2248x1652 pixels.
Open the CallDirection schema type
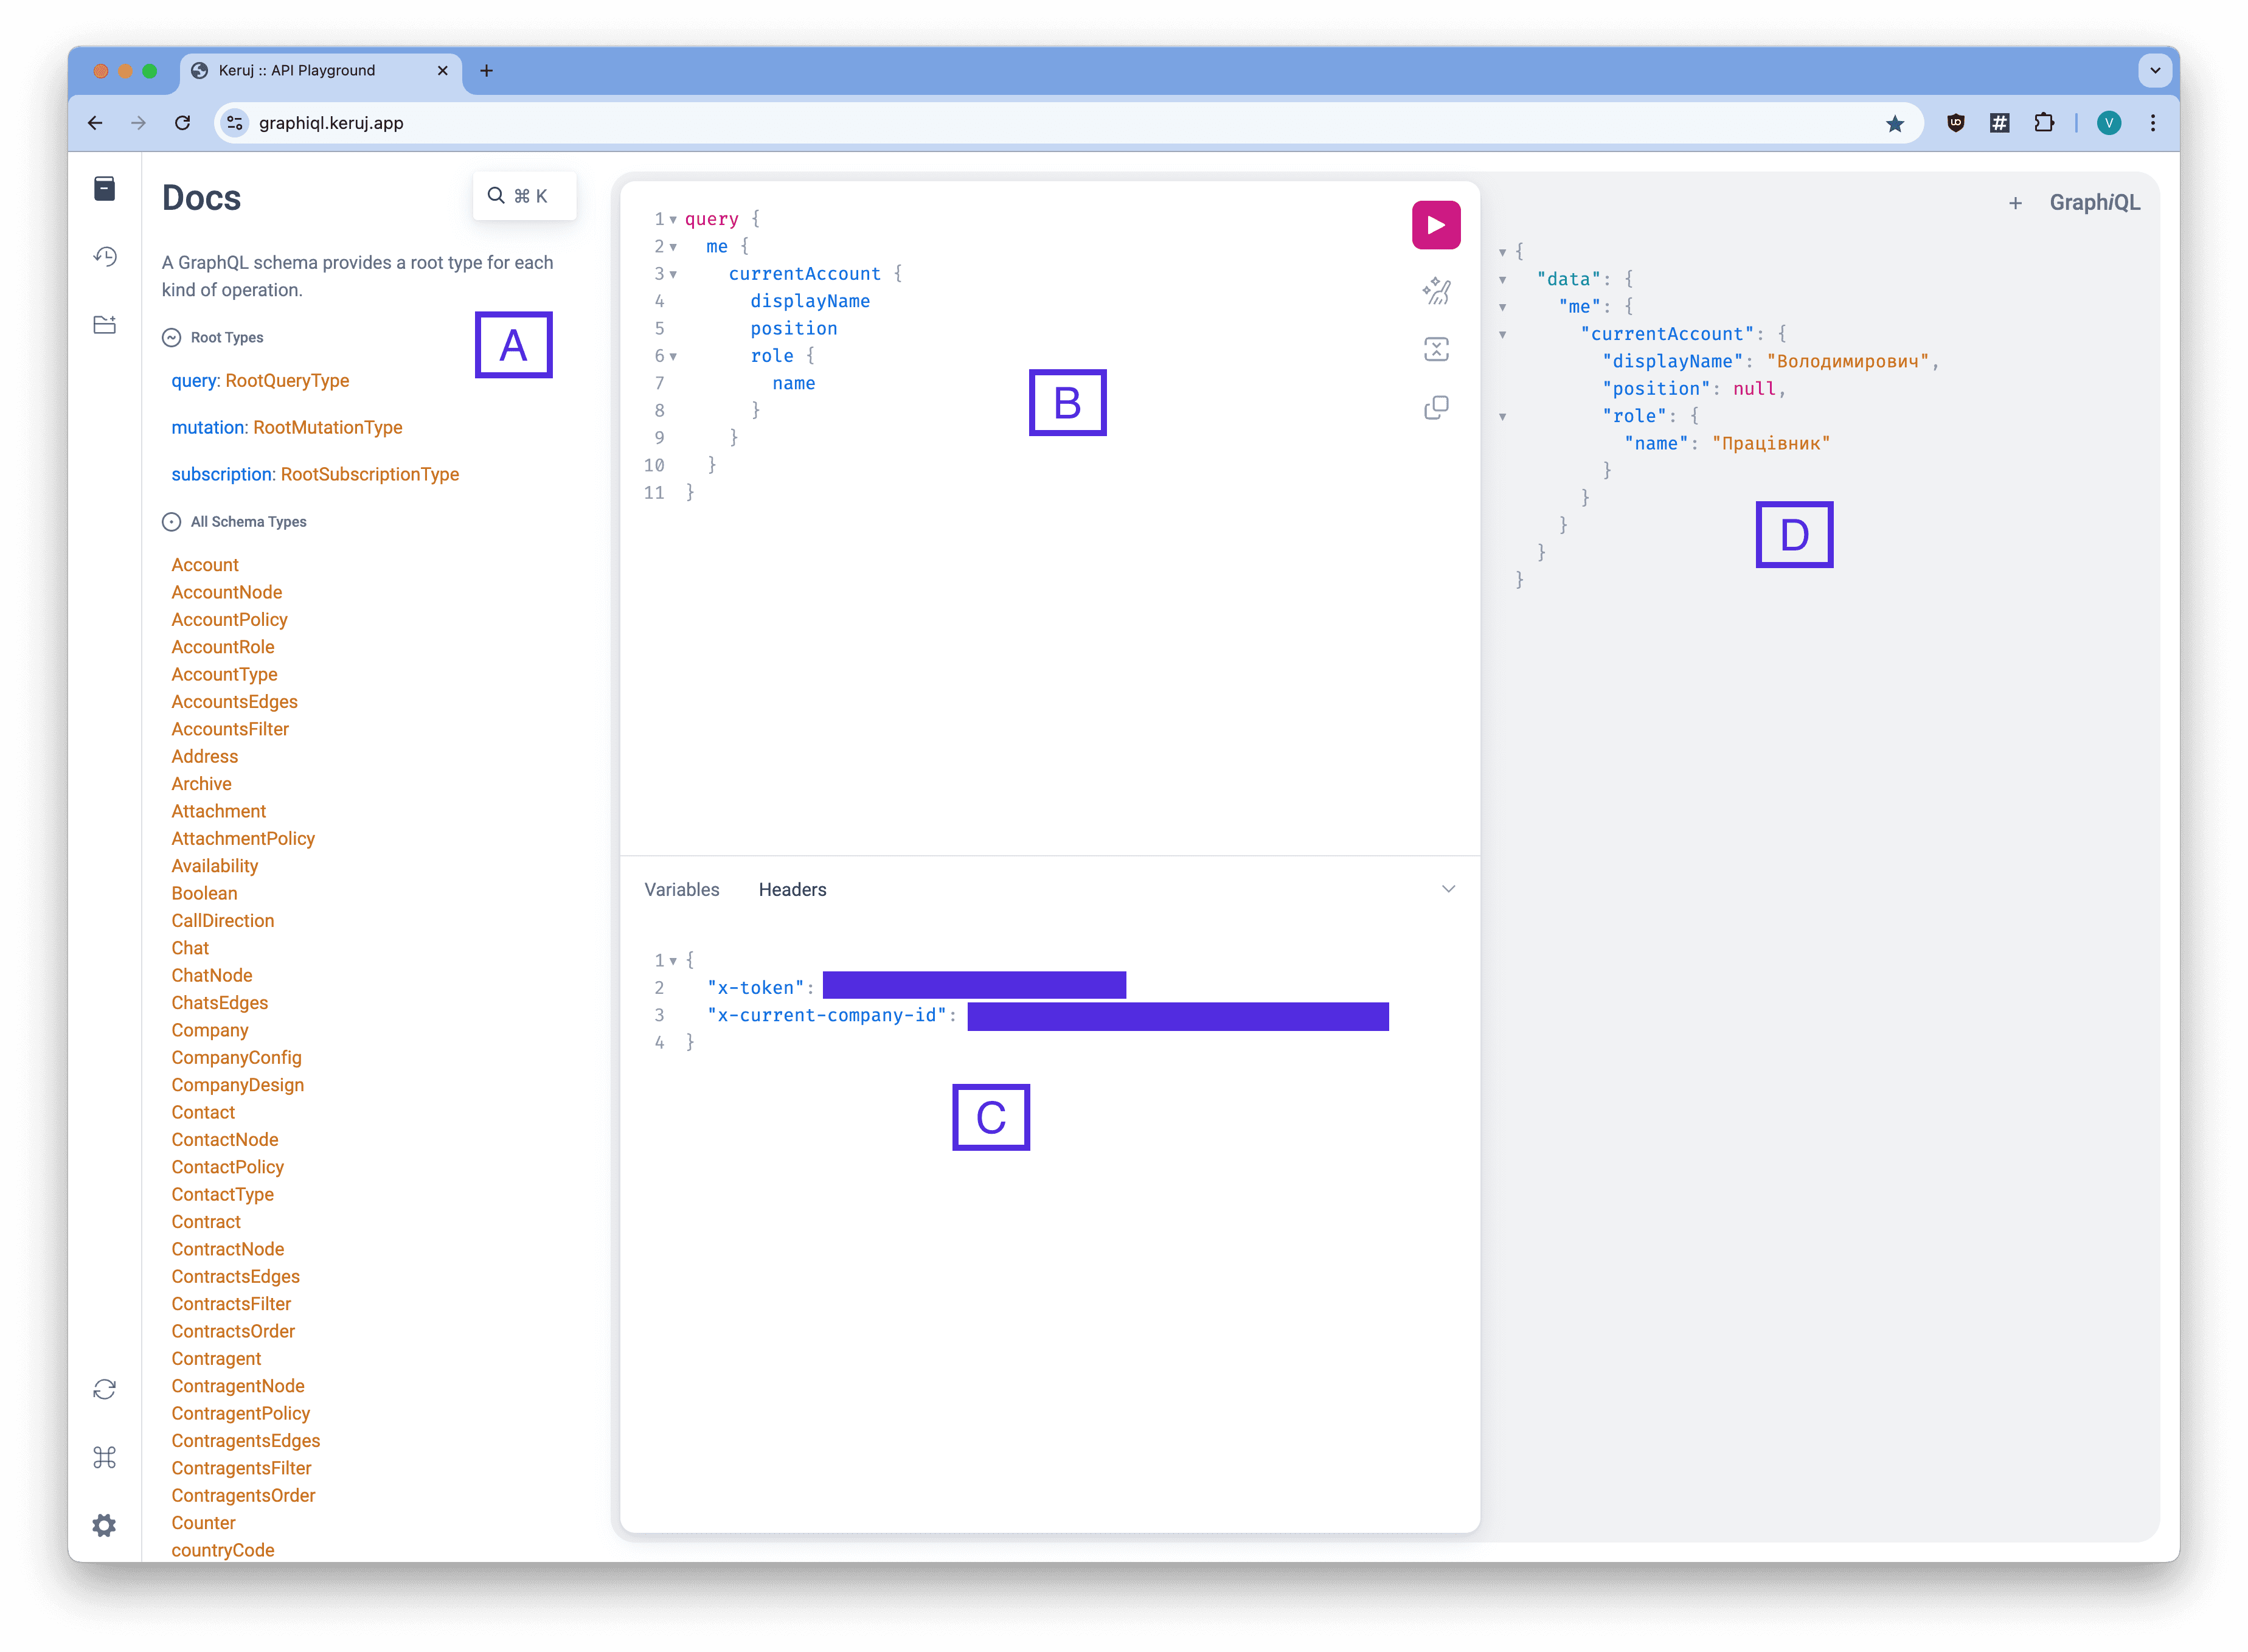click(x=222, y=921)
